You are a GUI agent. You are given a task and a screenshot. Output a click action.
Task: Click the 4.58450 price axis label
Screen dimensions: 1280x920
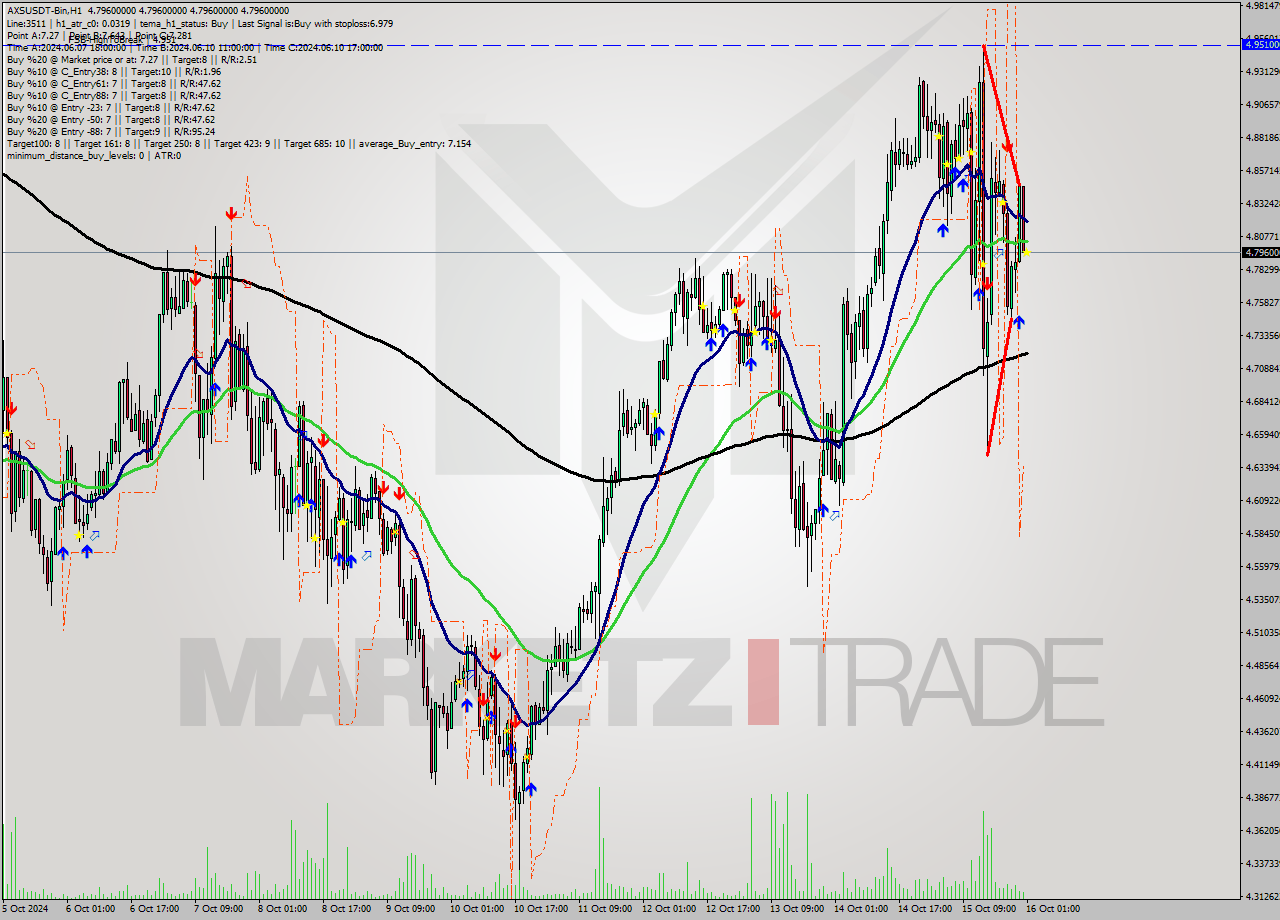(x=1262, y=534)
